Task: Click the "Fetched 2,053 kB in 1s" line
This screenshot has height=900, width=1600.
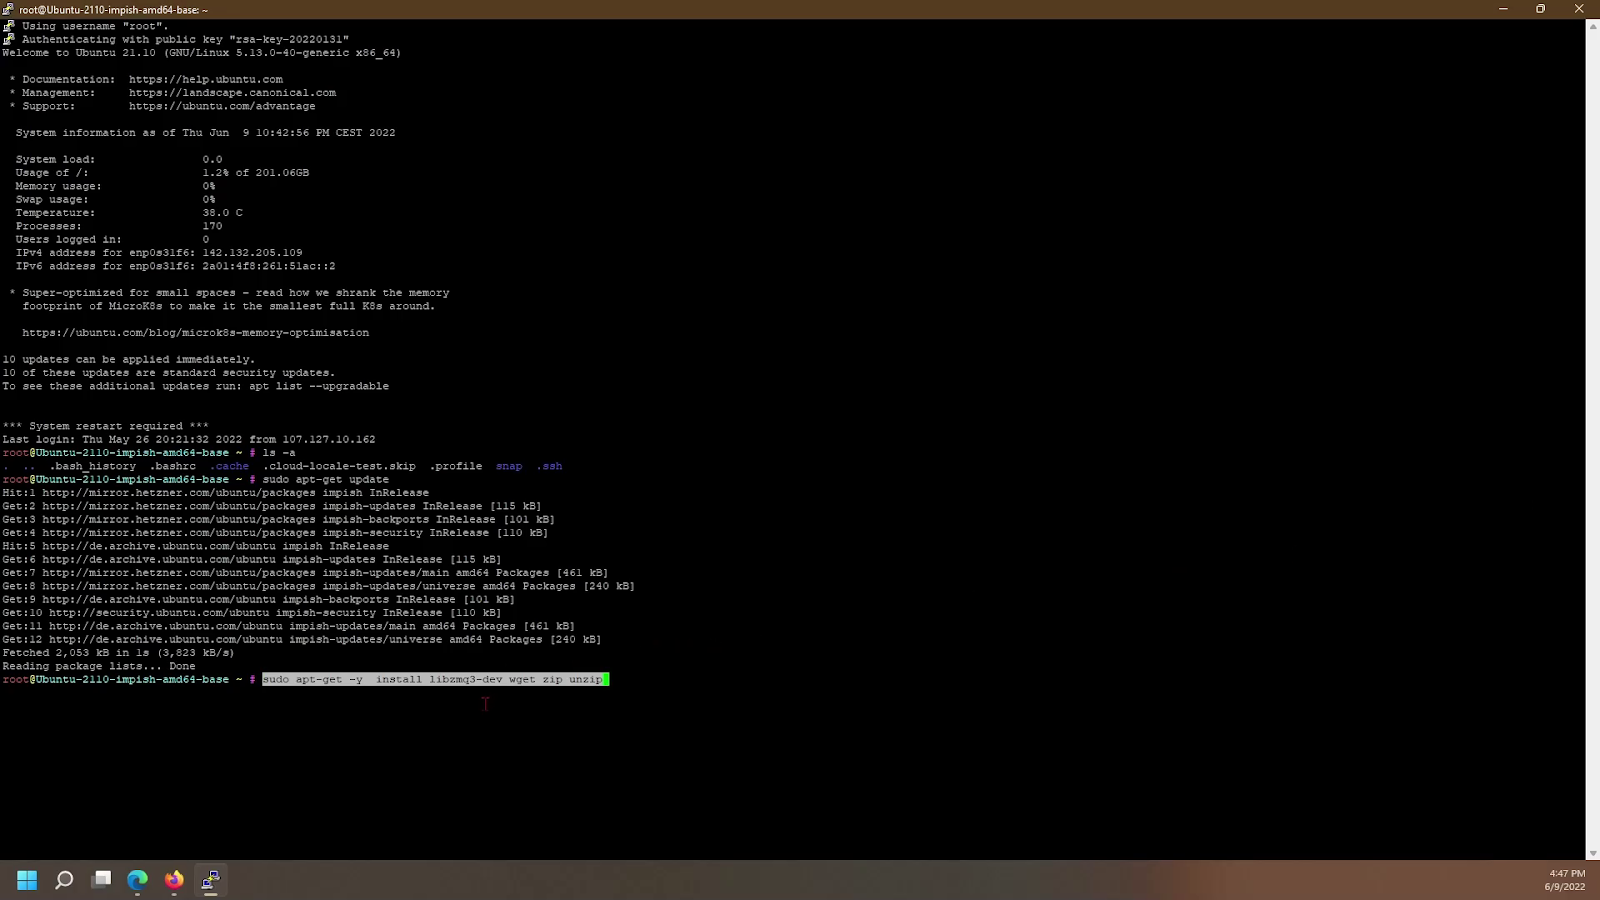Action: pyautogui.click(x=118, y=653)
